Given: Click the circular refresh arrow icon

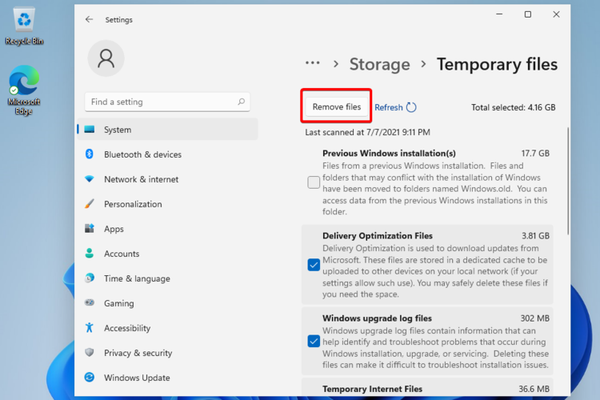Looking at the screenshot, I should (411, 107).
